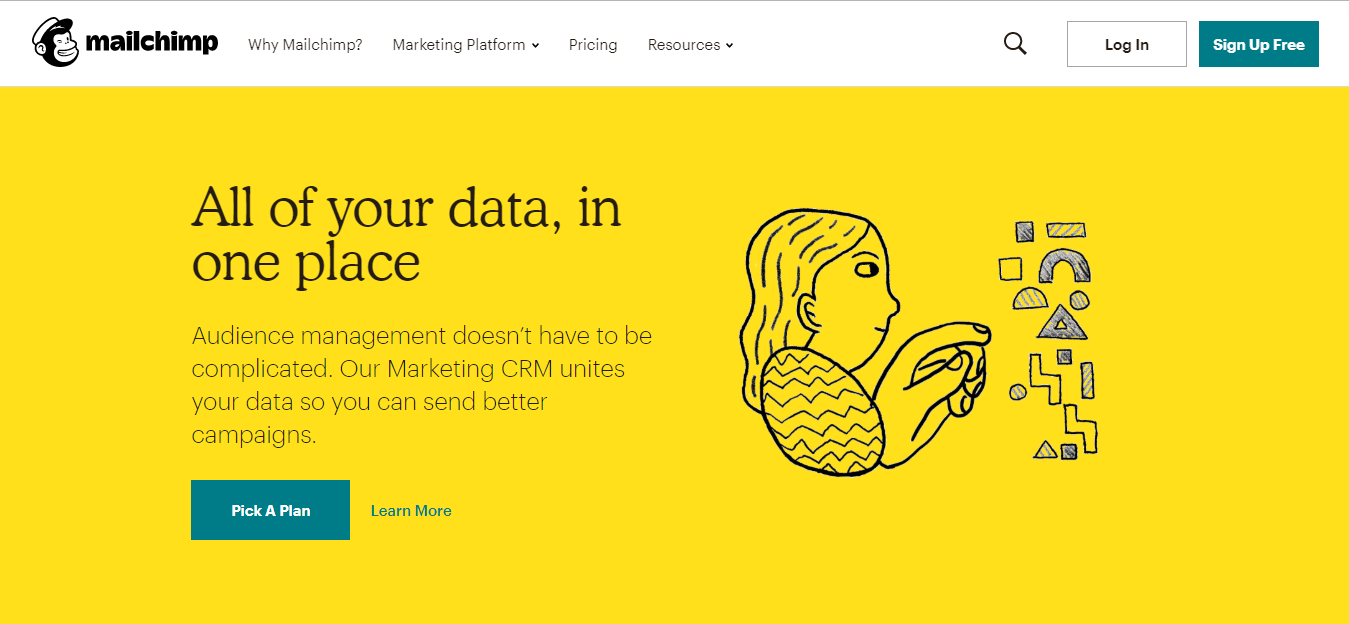Click the mailchimp wordmark text

click(x=151, y=44)
